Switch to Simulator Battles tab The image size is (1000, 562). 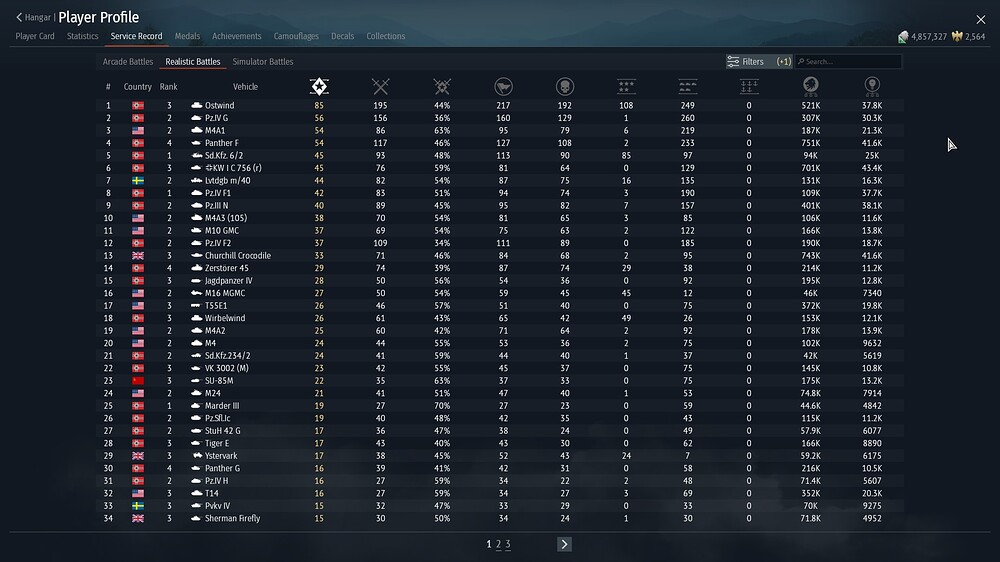coord(263,62)
